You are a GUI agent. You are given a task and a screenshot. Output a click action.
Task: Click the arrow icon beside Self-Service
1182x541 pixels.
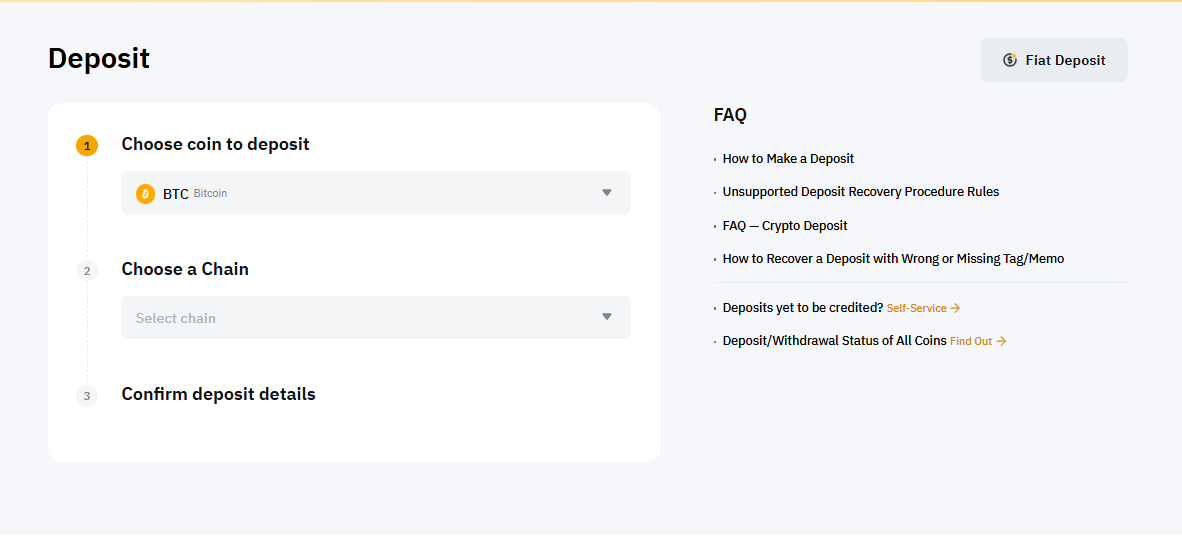pos(955,309)
